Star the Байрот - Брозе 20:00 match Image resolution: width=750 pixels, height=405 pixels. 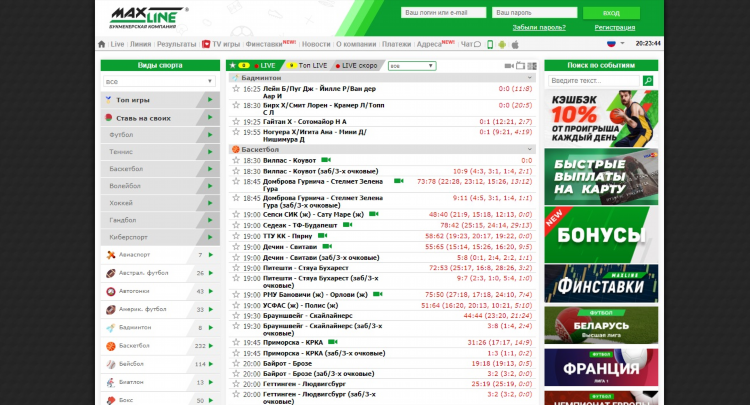236,363
